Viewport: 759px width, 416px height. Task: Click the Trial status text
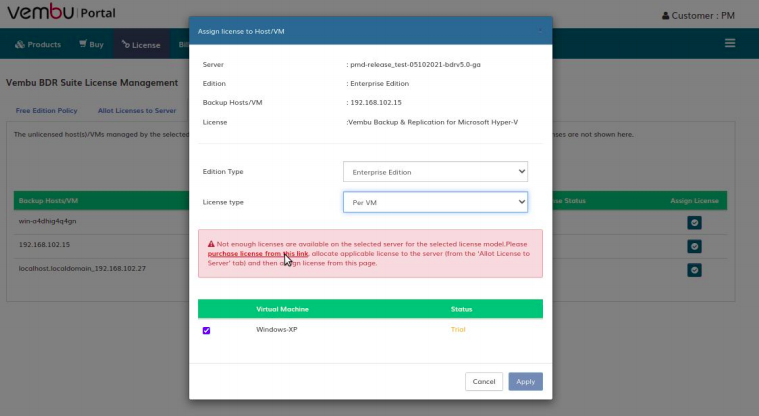click(x=458, y=329)
